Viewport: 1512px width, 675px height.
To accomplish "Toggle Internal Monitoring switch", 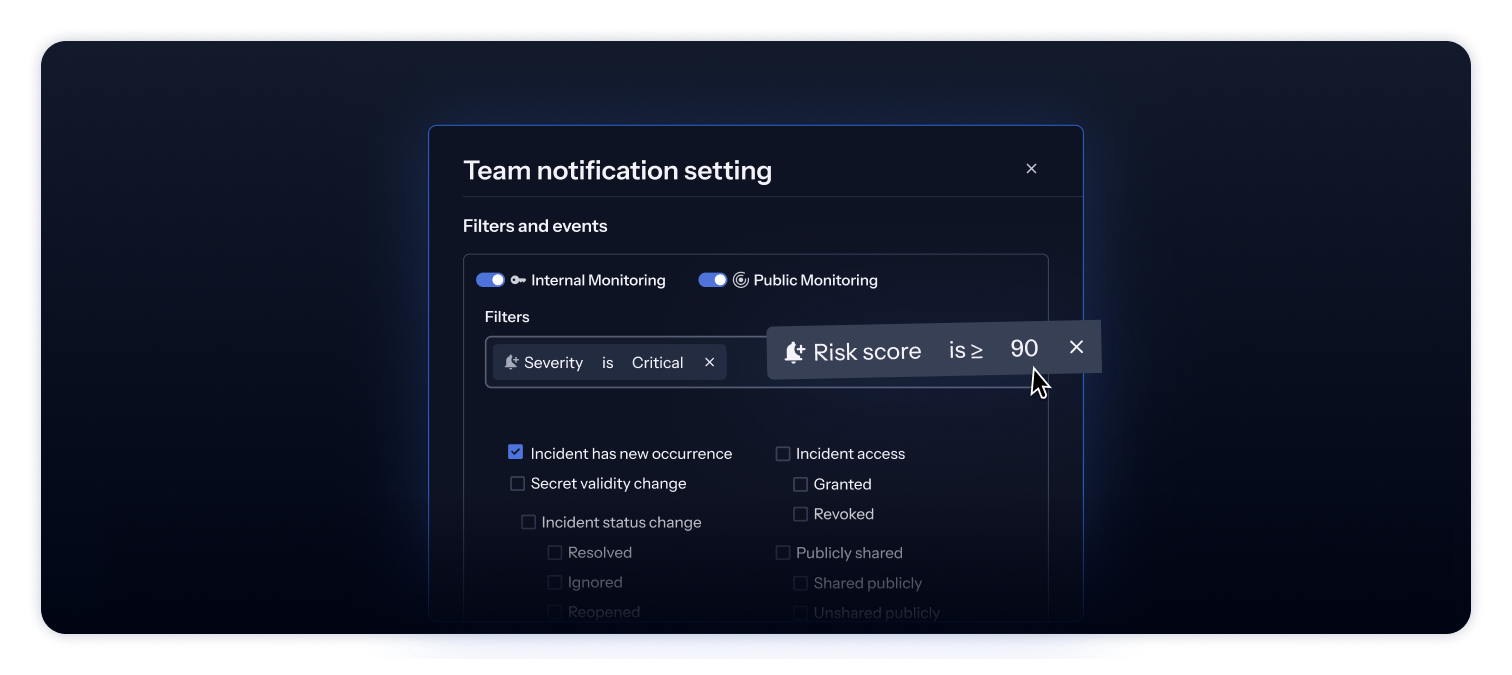I will click(490, 280).
